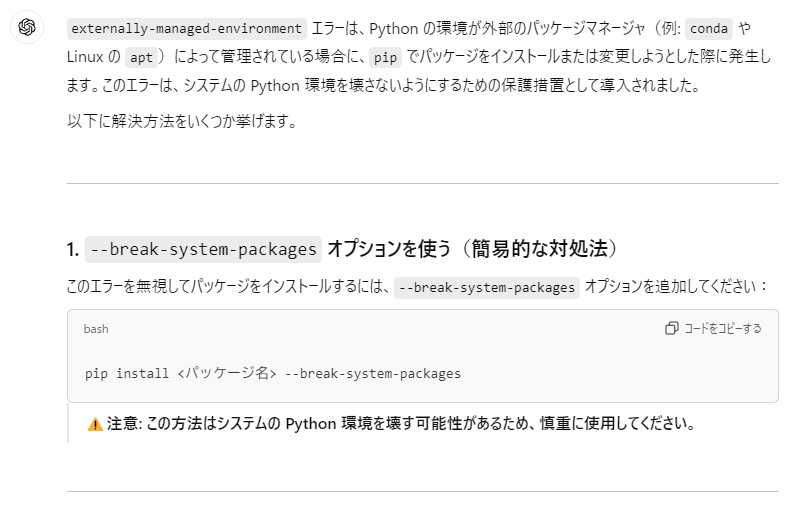
Task: Click the heading number 1.
Action: [x=73, y=249]
